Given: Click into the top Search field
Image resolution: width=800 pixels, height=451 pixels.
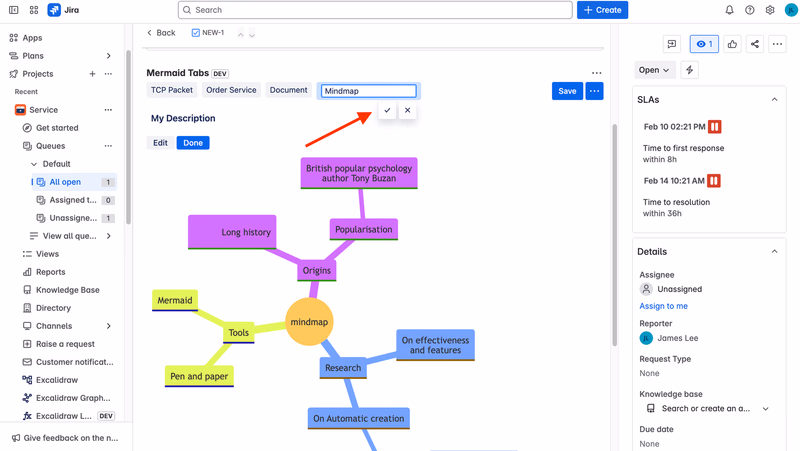Looking at the screenshot, I should [x=375, y=10].
